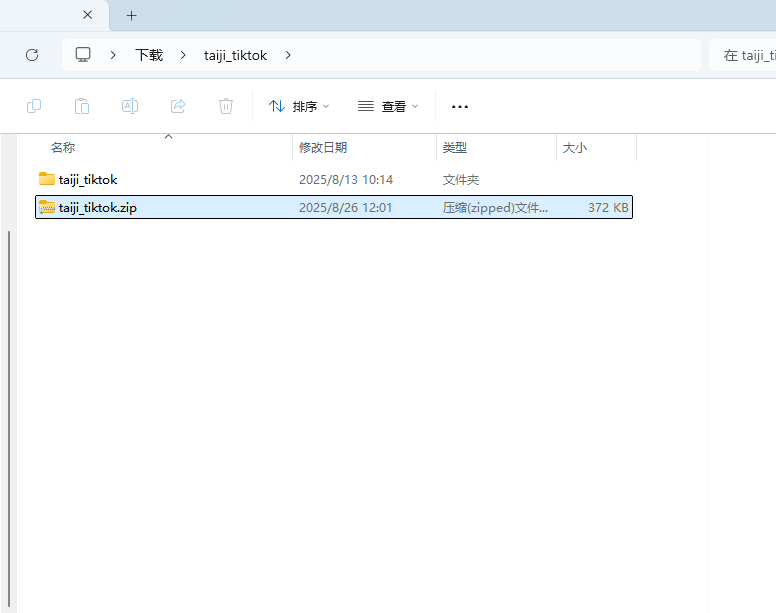Click the Paste icon in the toolbar

click(x=82, y=106)
